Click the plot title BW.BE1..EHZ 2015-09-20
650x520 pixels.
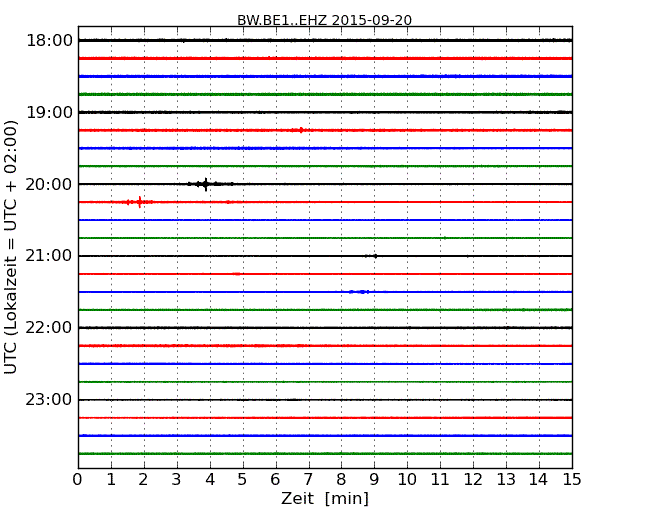pos(324,20)
